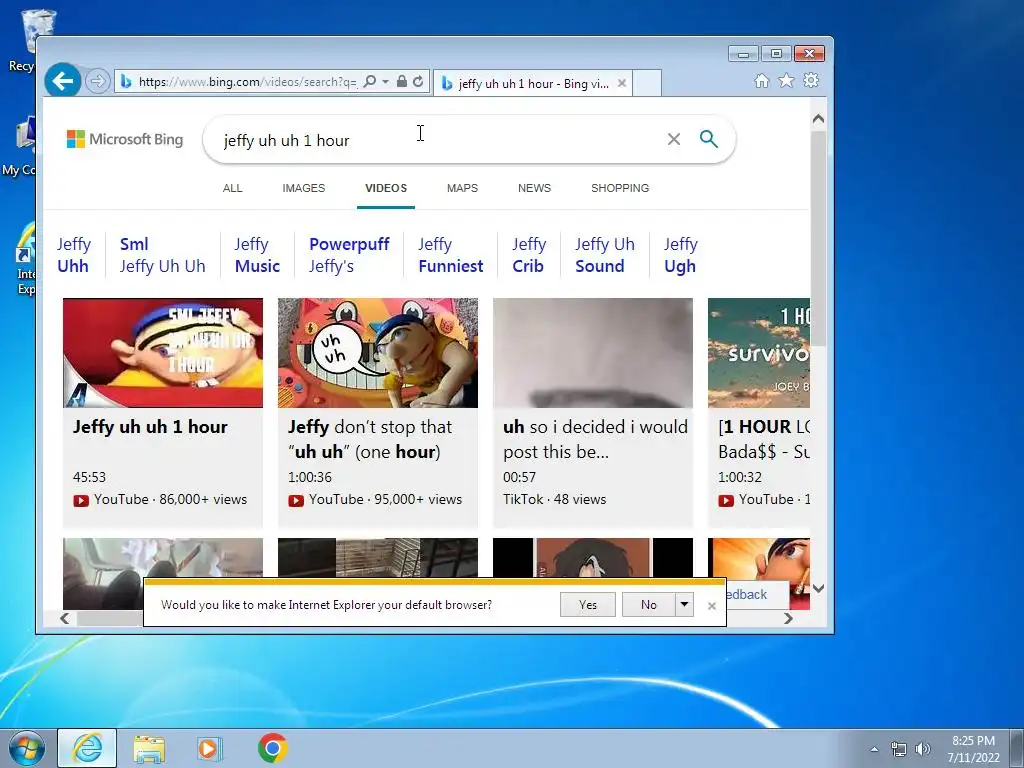Click 'TikTok · 48 views' source line
The image size is (1024, 768).
[554, 500]
